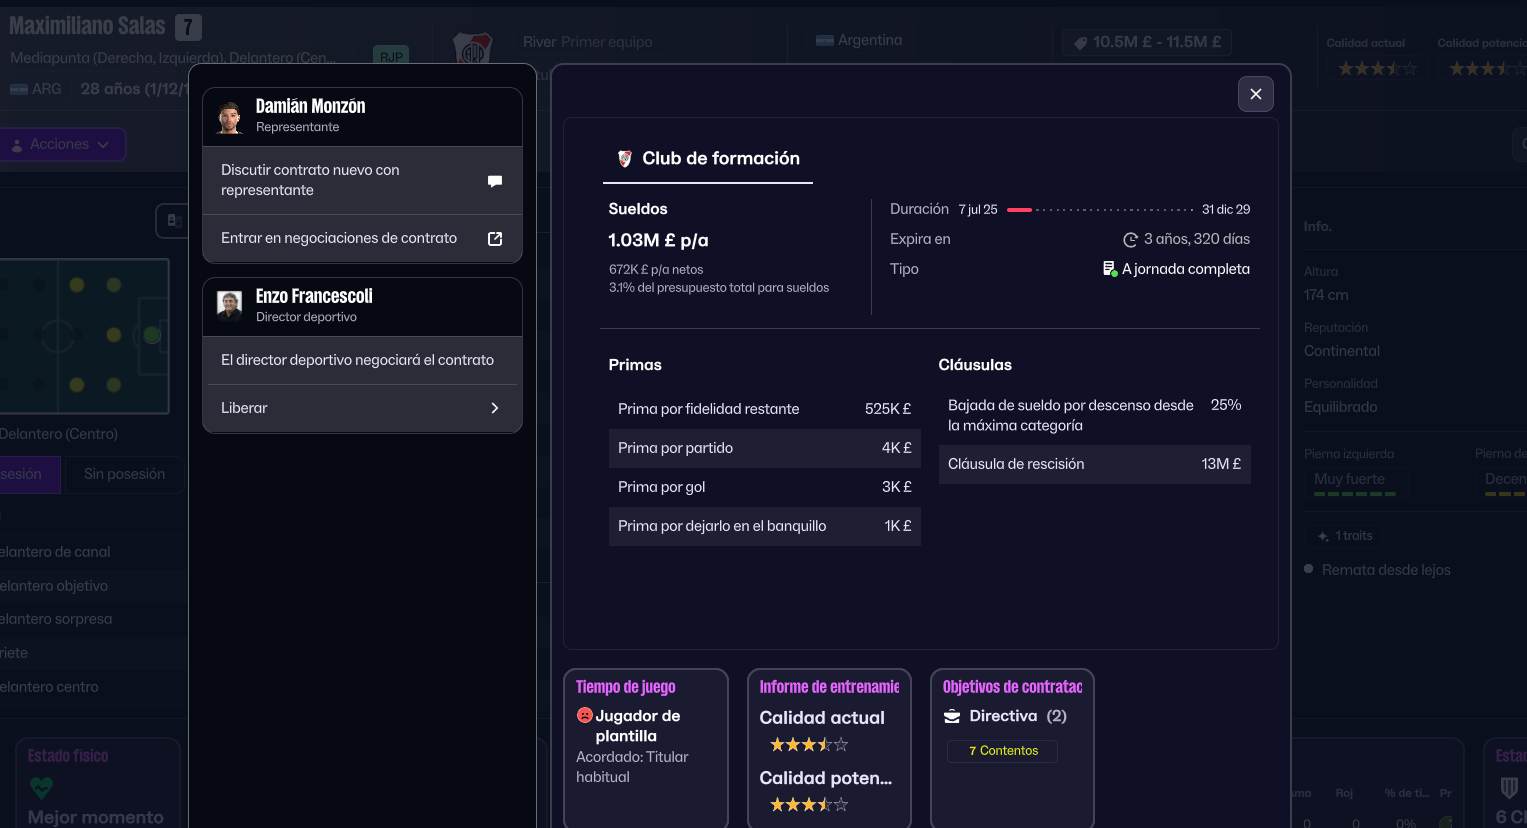This screenshot has width=1527, height=828.
Task: Click the external link icon for contract negotiations
Action: click(495, 239)
